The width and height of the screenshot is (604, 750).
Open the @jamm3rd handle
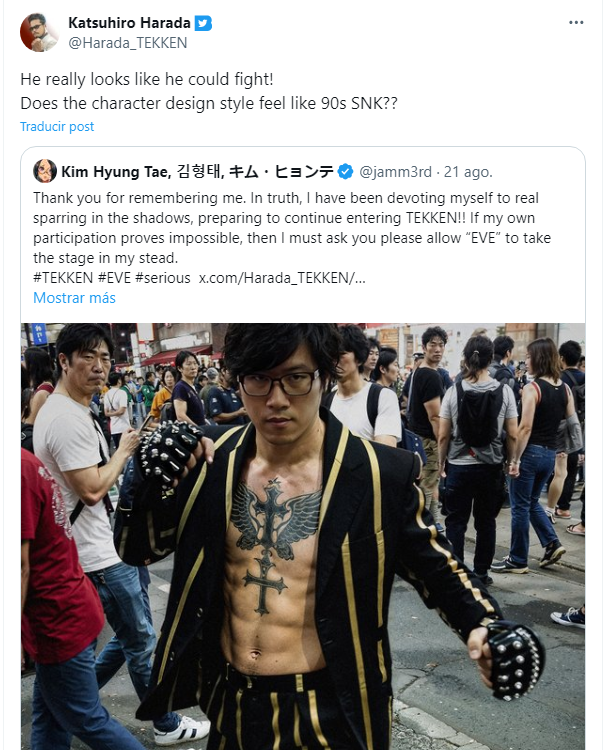pyautogui.click(x=395, y=172)
